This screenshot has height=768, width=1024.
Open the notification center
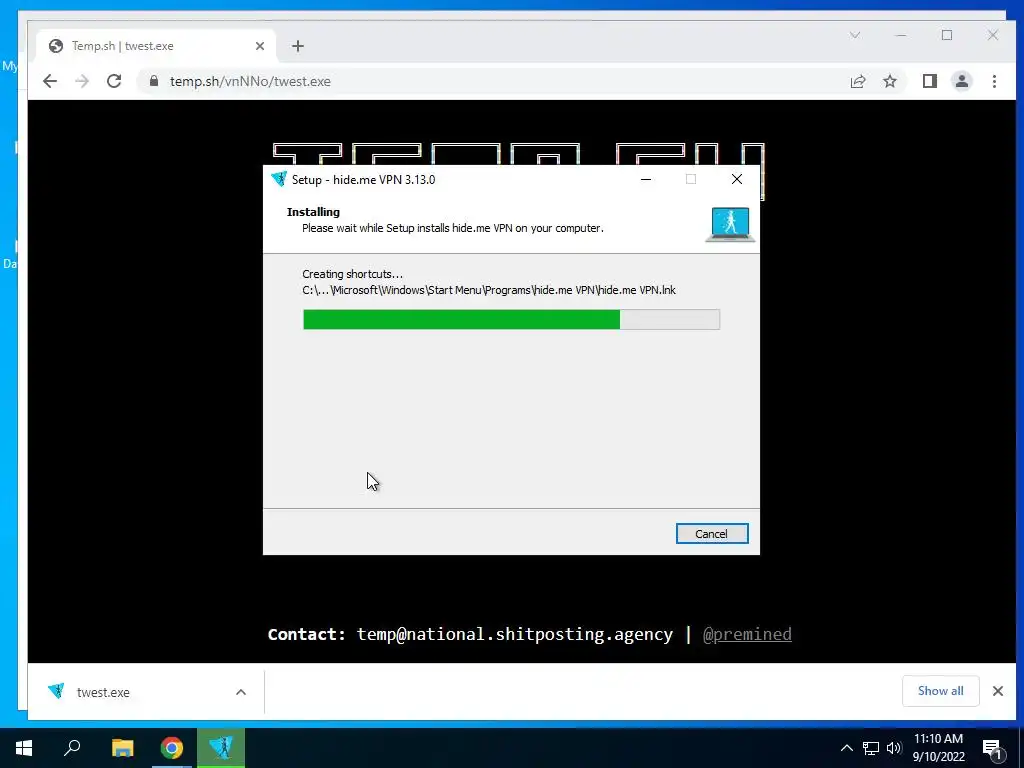click(991, 748)
